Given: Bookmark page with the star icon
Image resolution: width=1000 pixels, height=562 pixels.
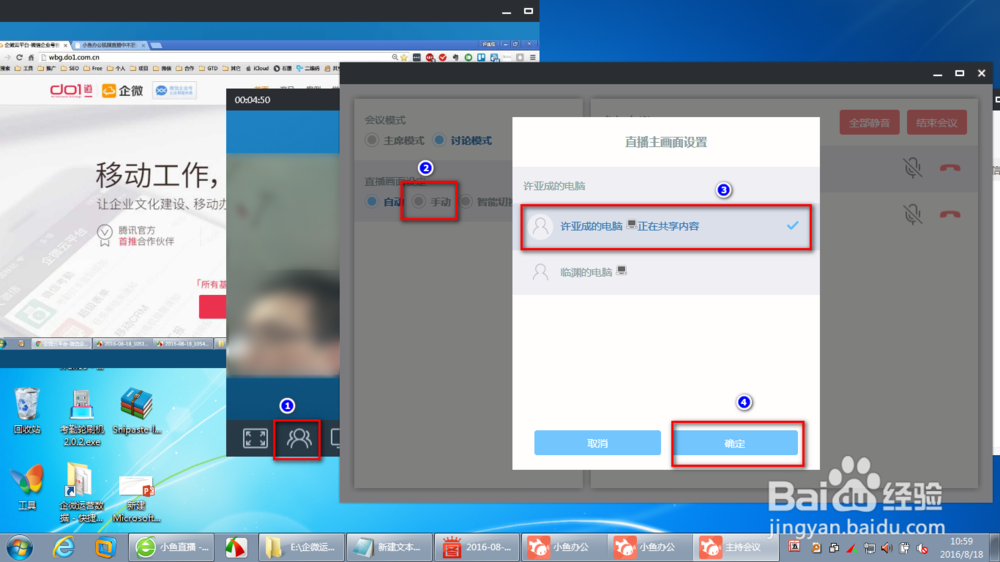Looking at the screenshot, I should [404, 57].
